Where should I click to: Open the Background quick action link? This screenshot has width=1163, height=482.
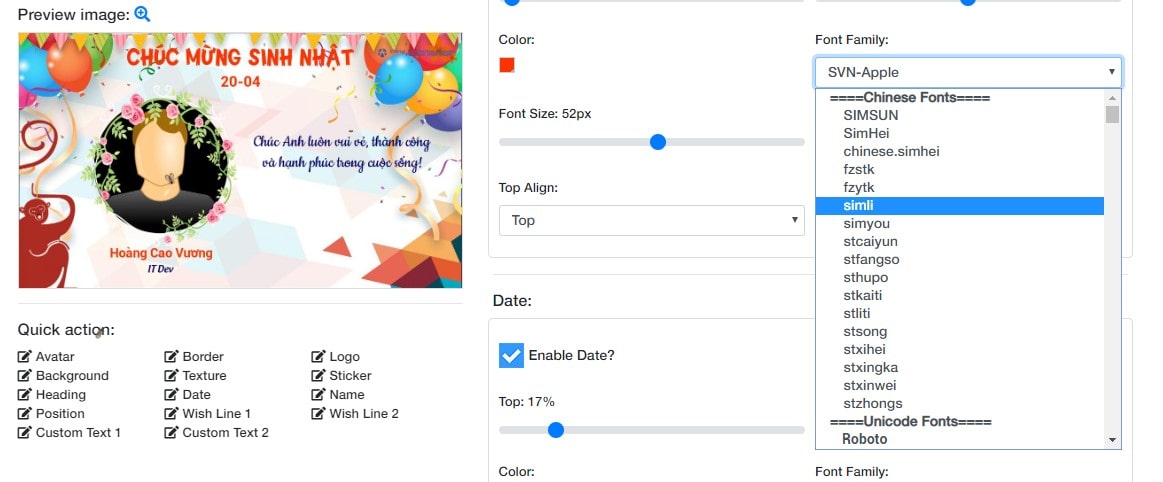pos(72,376)
